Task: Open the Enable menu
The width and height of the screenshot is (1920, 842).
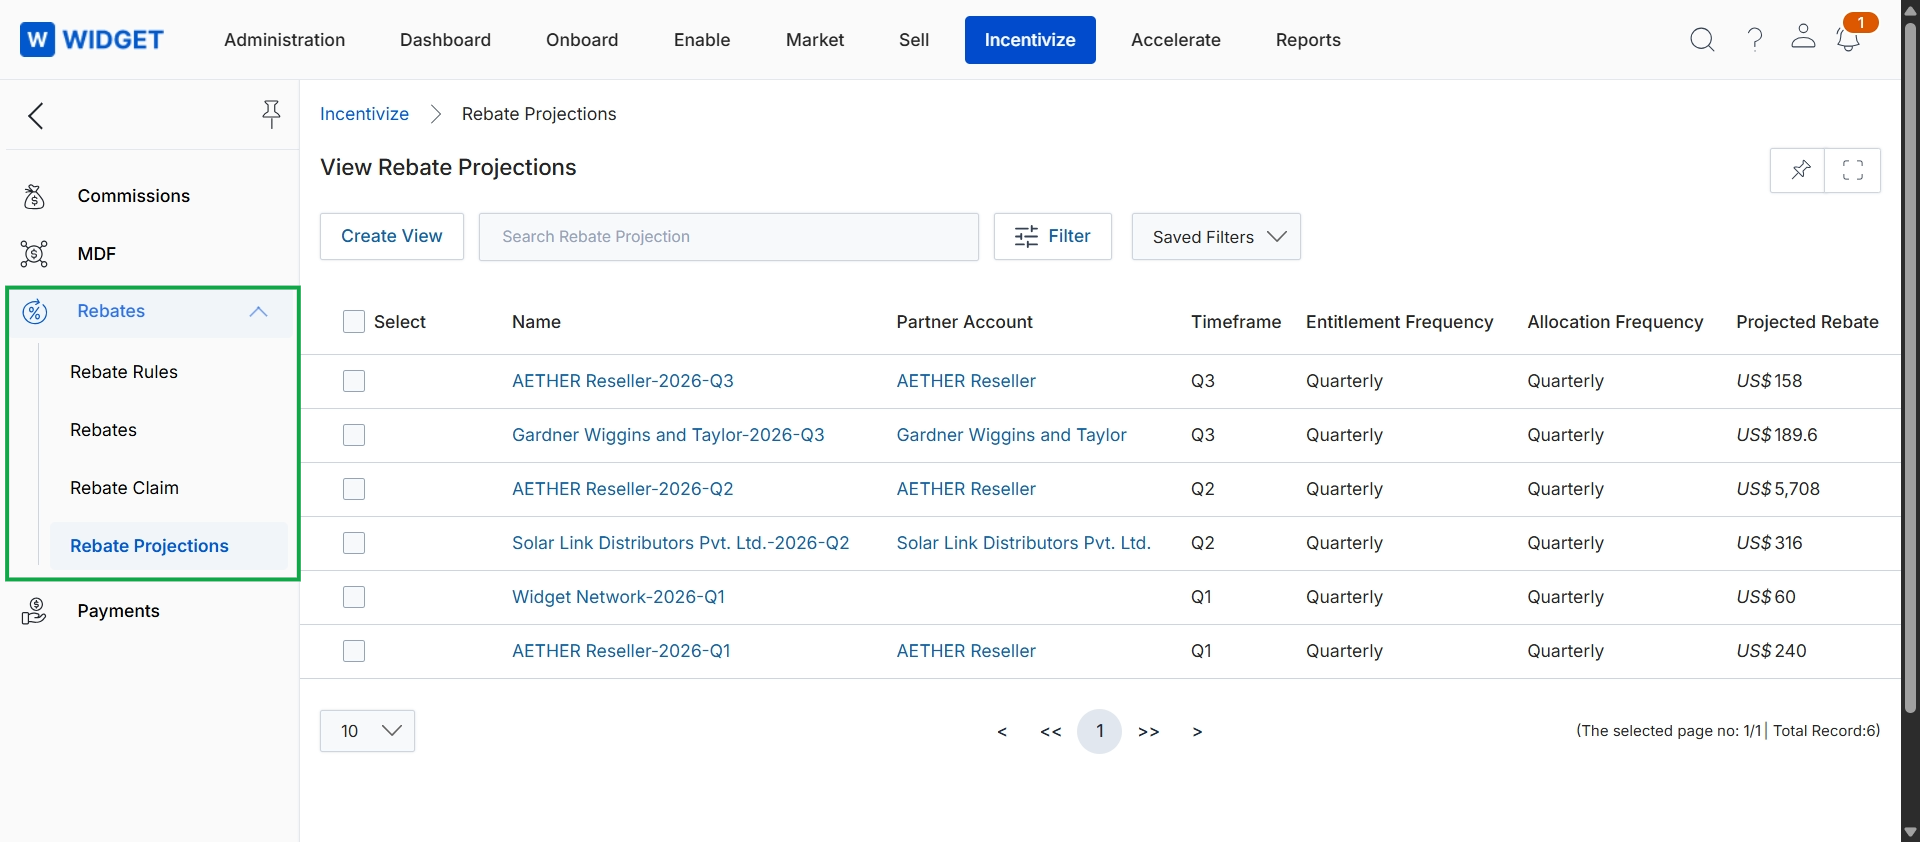Action: point(702,40)
